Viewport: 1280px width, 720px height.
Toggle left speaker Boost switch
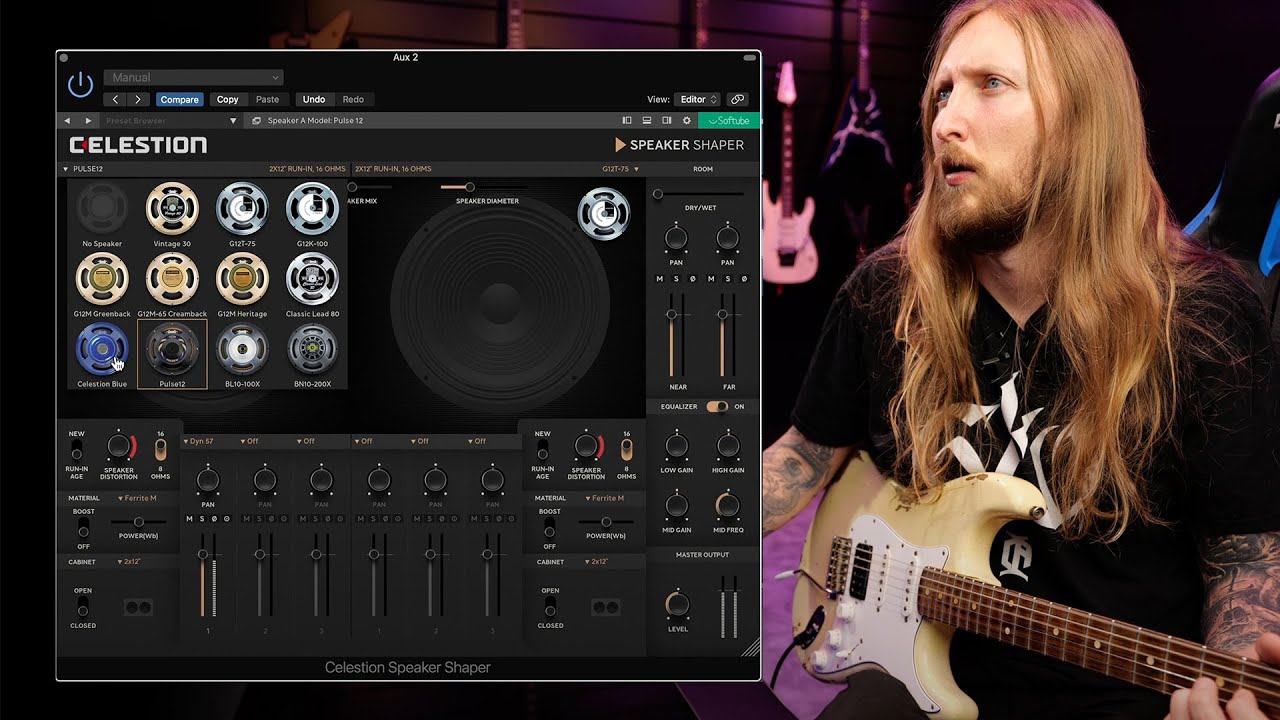[x=83, y=527]
